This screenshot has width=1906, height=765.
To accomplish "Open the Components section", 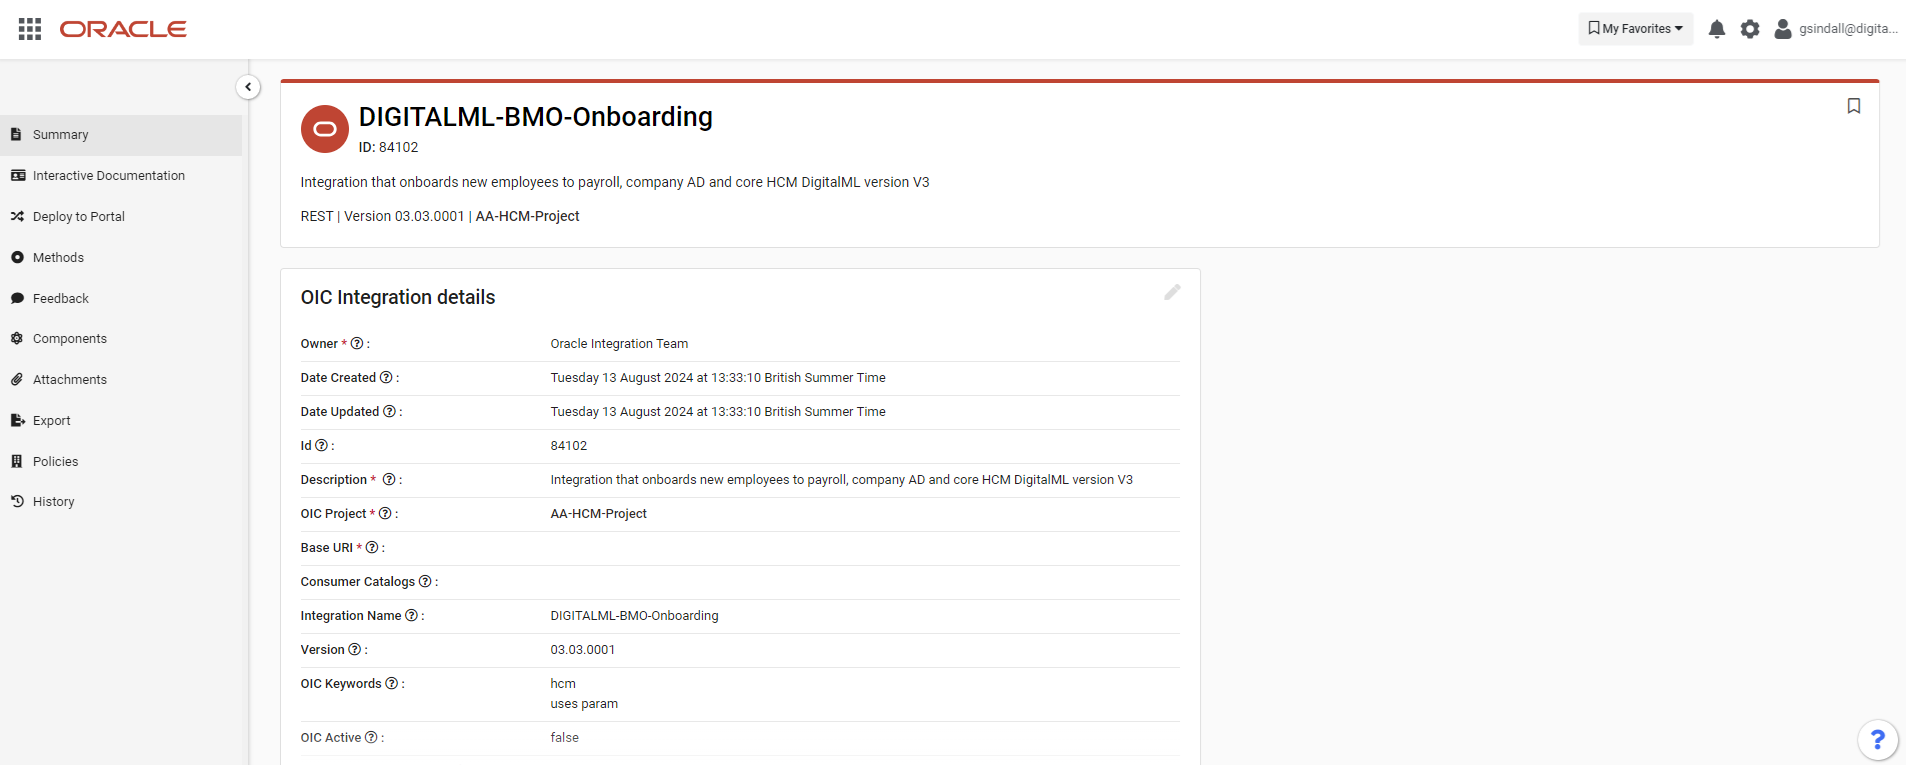I will pyautogui.click(x=121, y=339).
